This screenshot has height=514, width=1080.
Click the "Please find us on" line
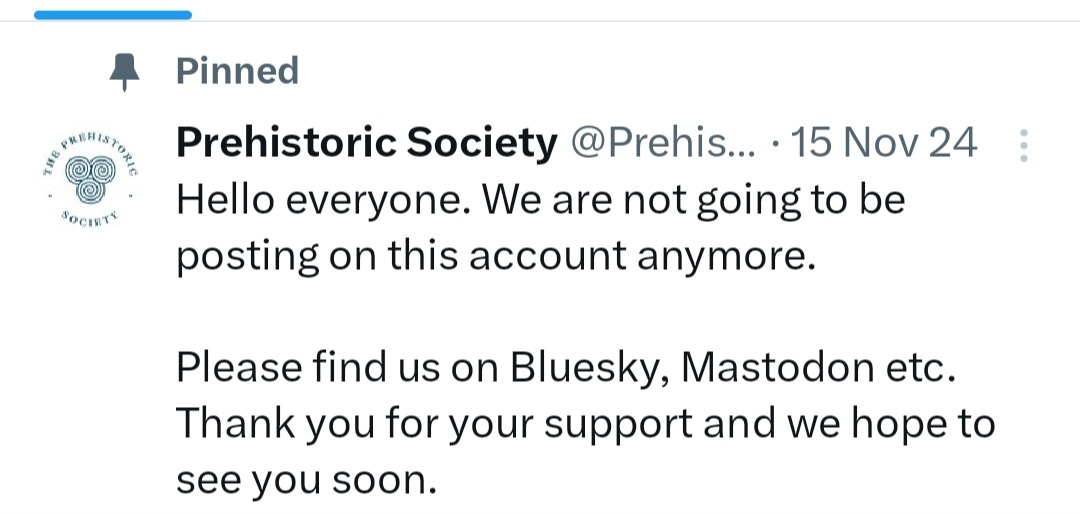coord(341,368)
